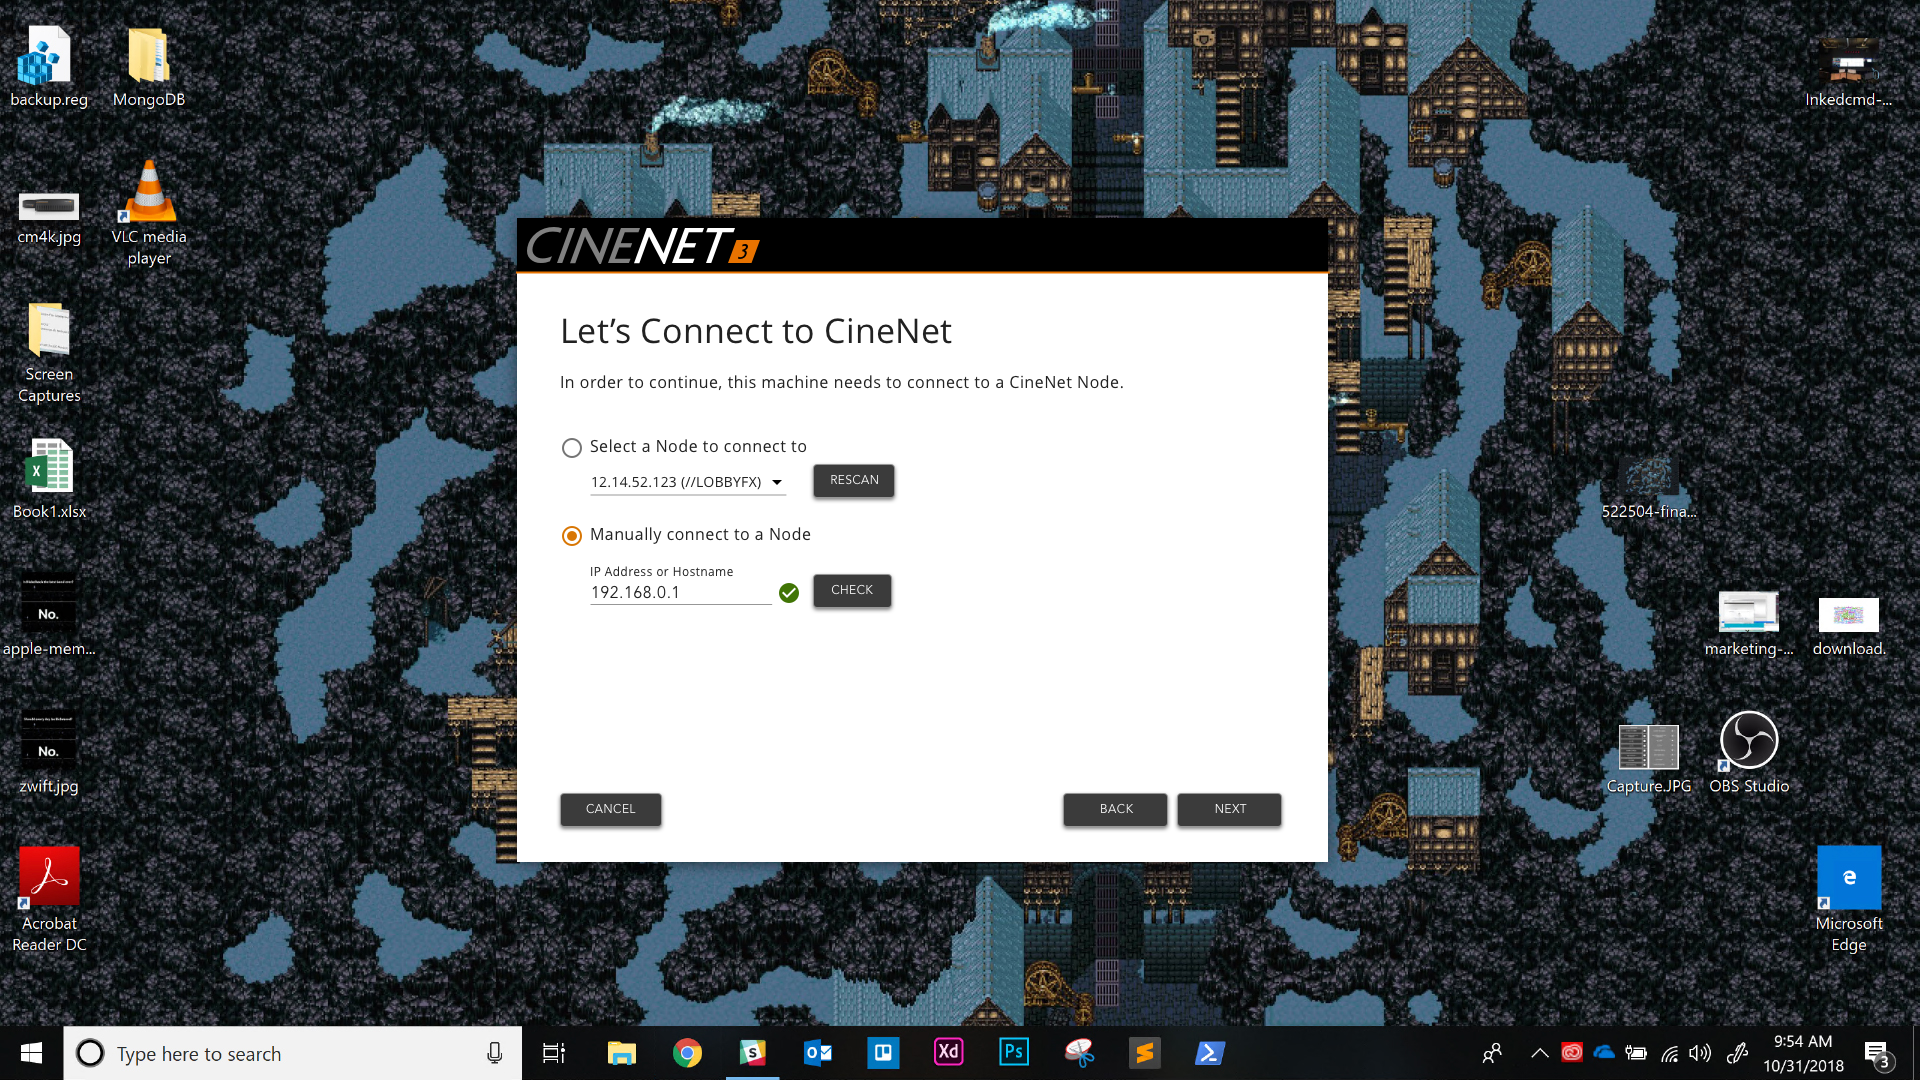
Task: Launch Microsoft Edge desktop shortcut
Action: (x=1848, y=900)
